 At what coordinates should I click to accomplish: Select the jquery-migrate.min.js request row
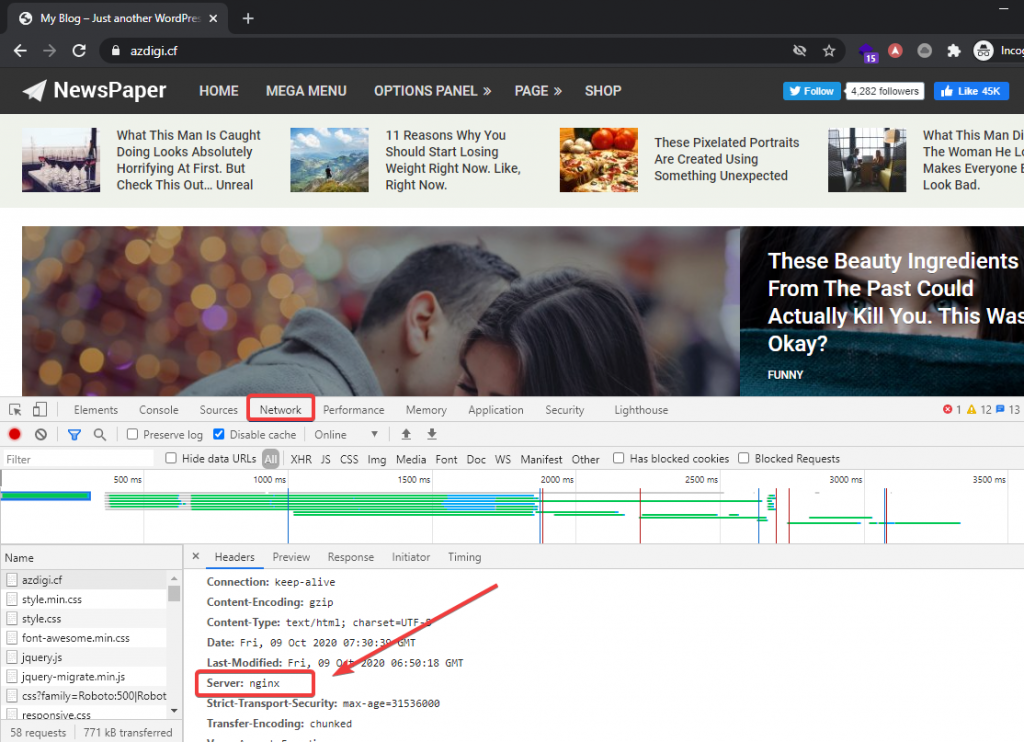(x=85, y=677)
